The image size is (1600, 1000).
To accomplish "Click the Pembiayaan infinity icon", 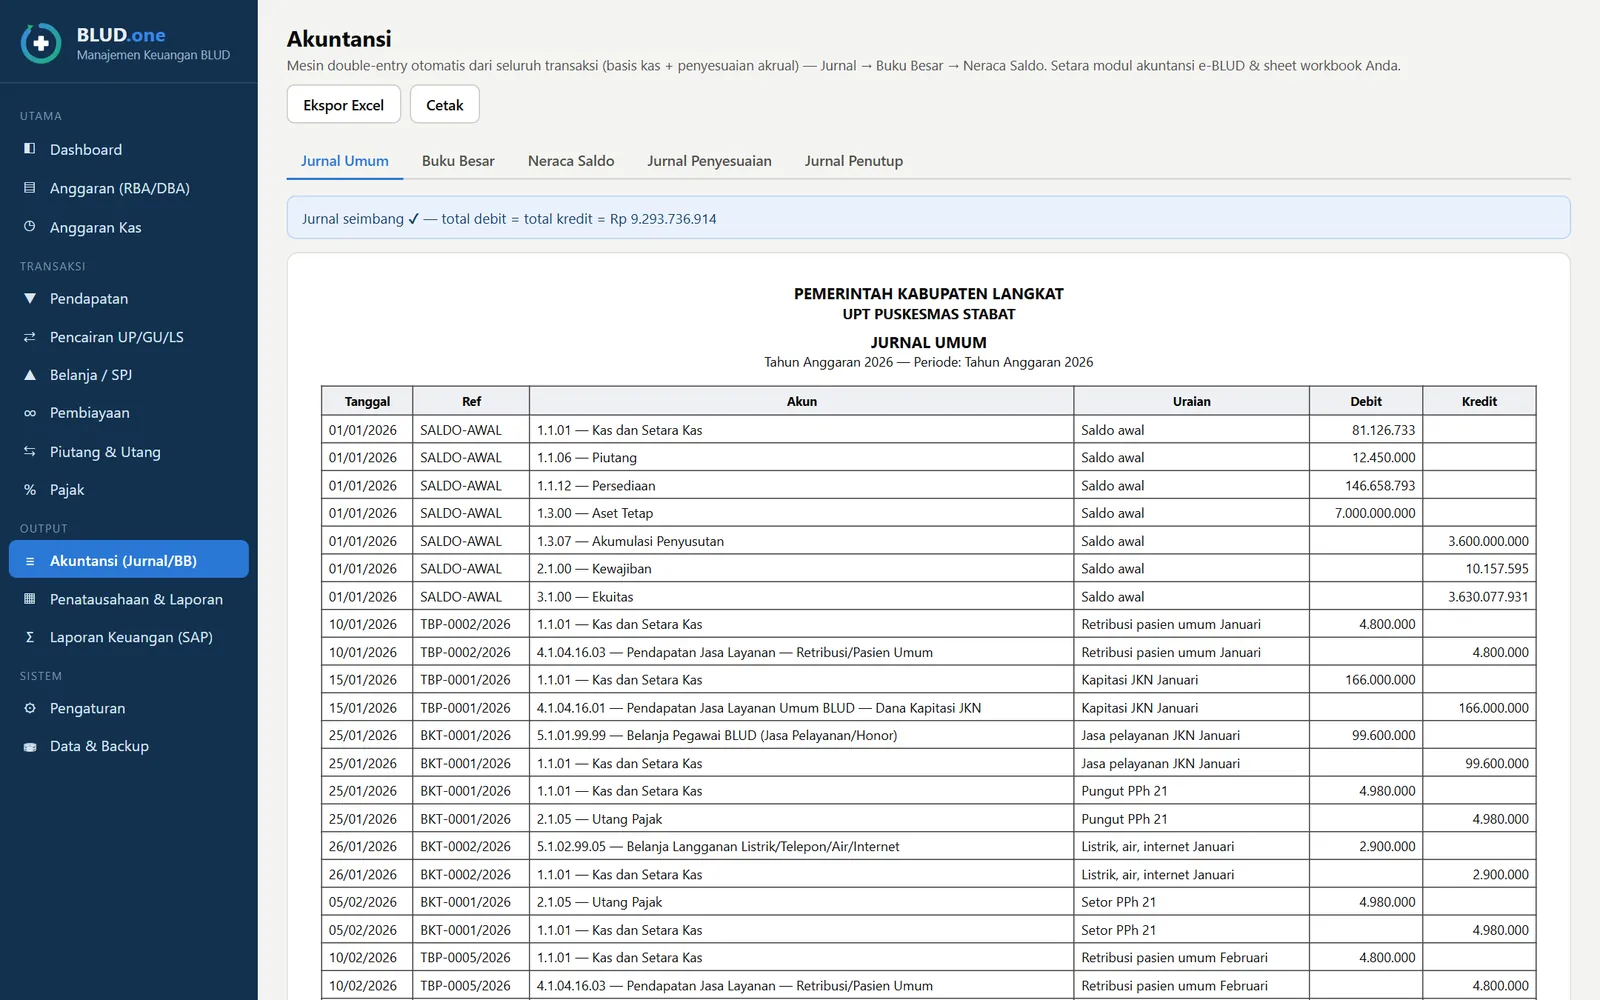I will pos(30,413).
